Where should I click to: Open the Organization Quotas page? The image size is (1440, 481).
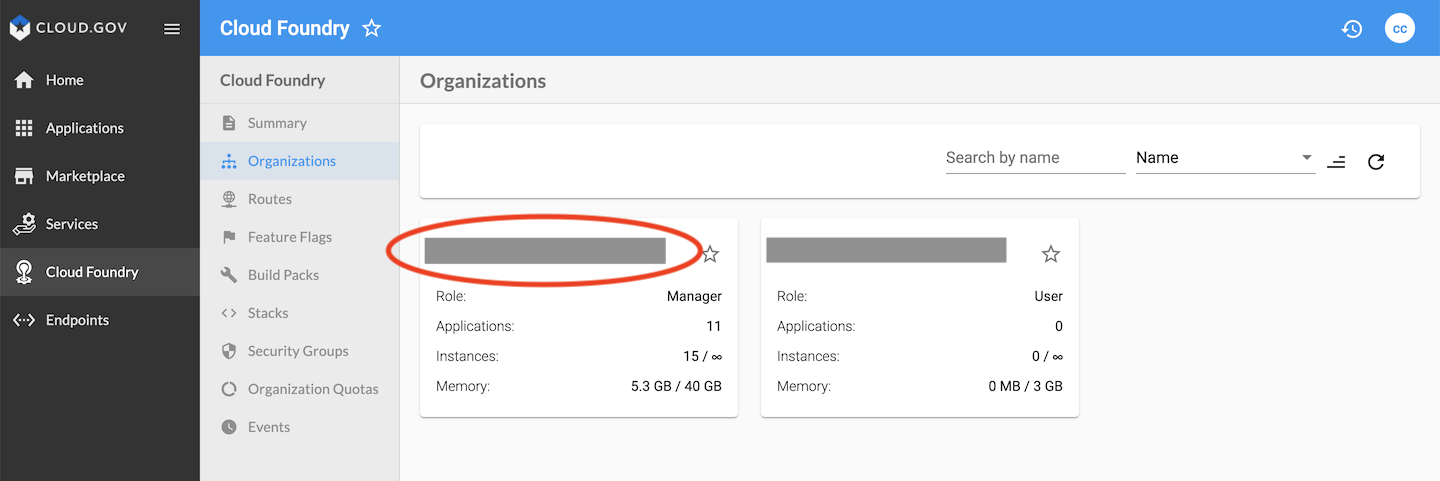point(300,389)
